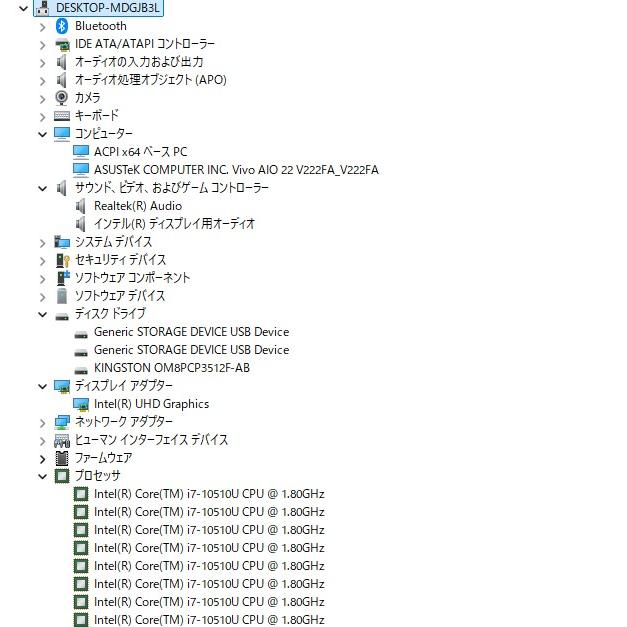The height and width of the screenshot is (627, 627).
Task: Click the key icon beside セキュリティ デバイス
Action: (x=62, y=260)
